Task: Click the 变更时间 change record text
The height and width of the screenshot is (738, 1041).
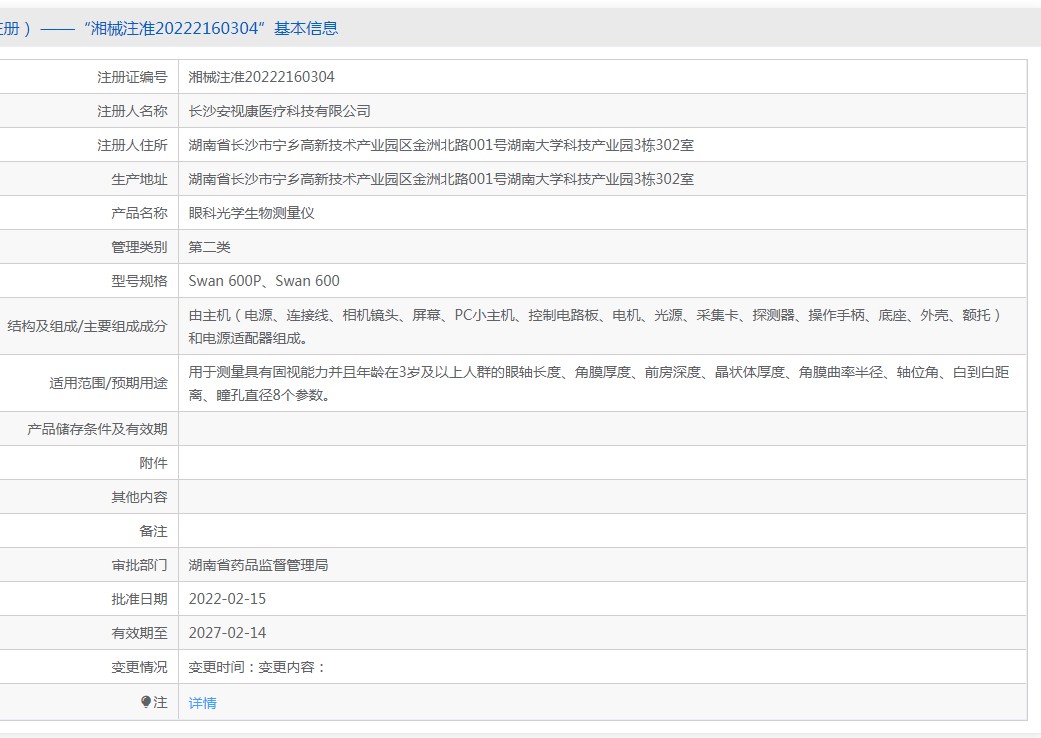Action: pos(258,667)
